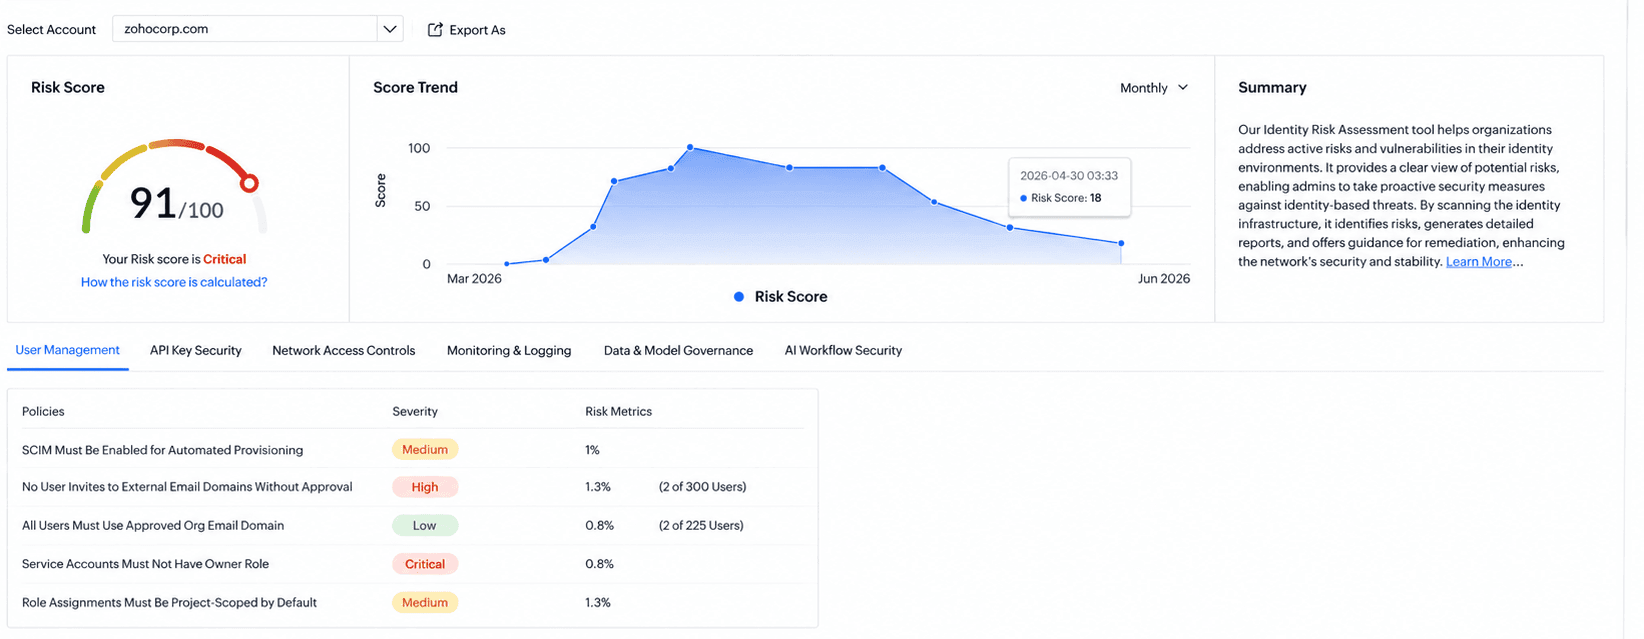The image size is (1644, 639).
Task: Open the Monthly trend interval dropdown
Action: tap(1154, 88)
